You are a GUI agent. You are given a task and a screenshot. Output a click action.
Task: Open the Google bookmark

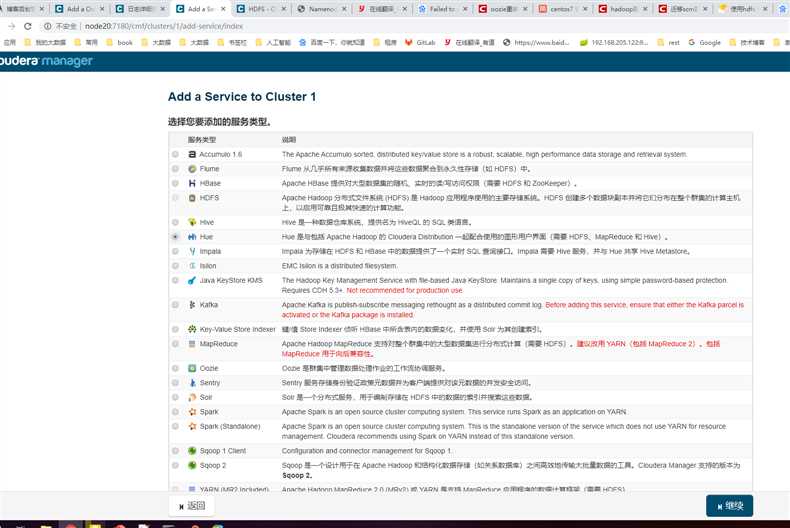704,43
